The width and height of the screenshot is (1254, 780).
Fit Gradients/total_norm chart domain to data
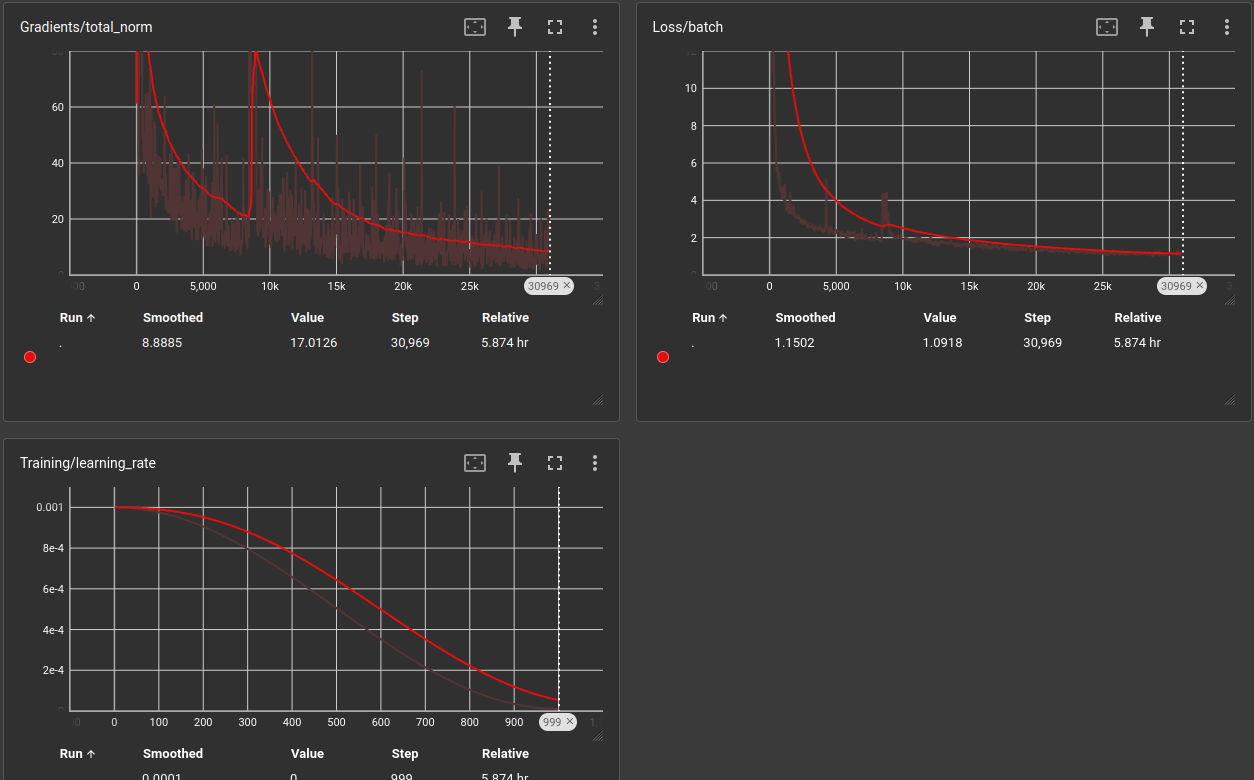[x=474, y=27]
